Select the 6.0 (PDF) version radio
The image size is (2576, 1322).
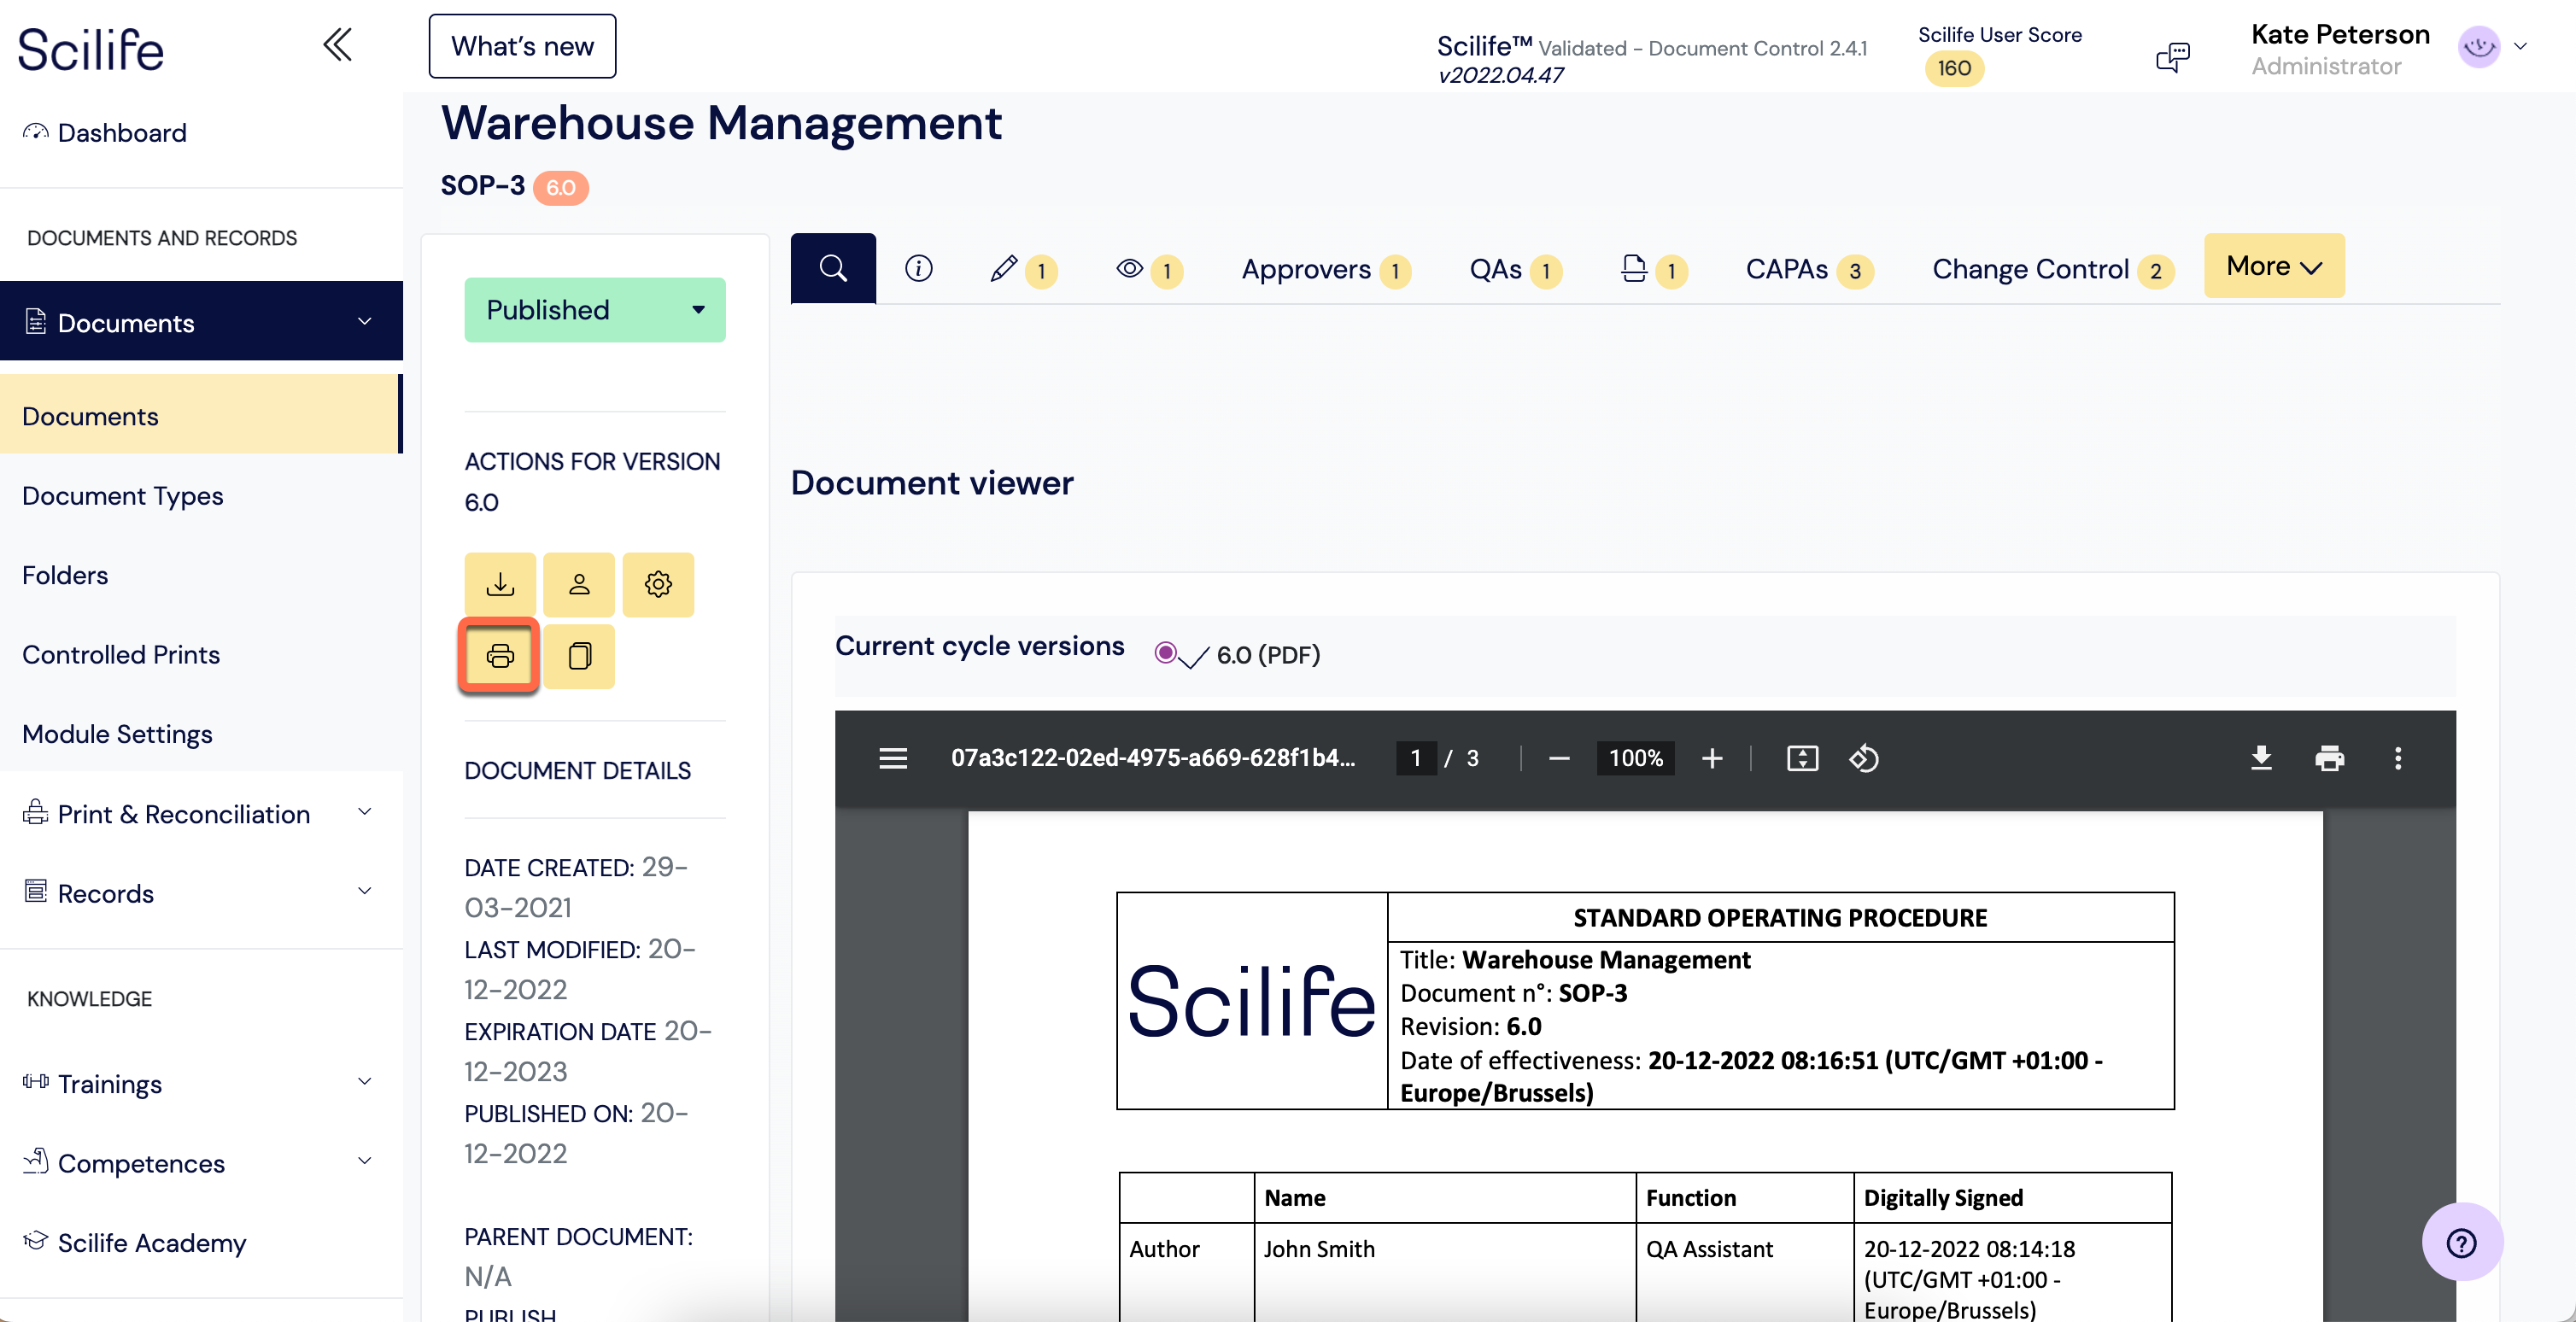point(1165,653)
